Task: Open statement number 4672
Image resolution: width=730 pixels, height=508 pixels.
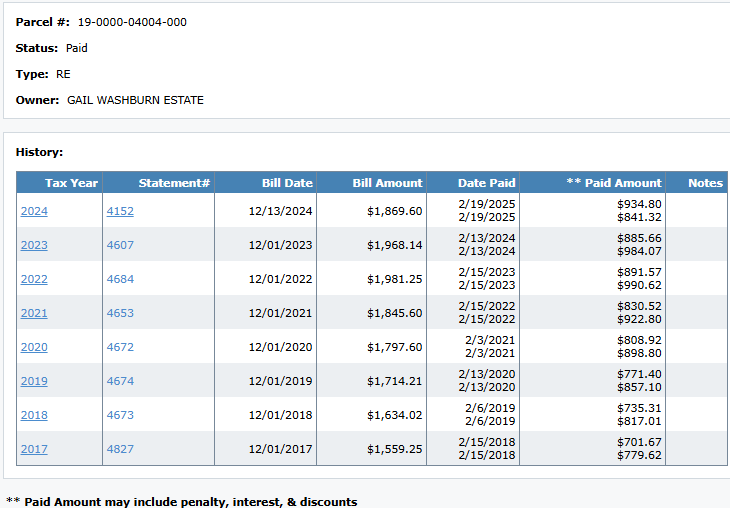Action: point(120,347)
